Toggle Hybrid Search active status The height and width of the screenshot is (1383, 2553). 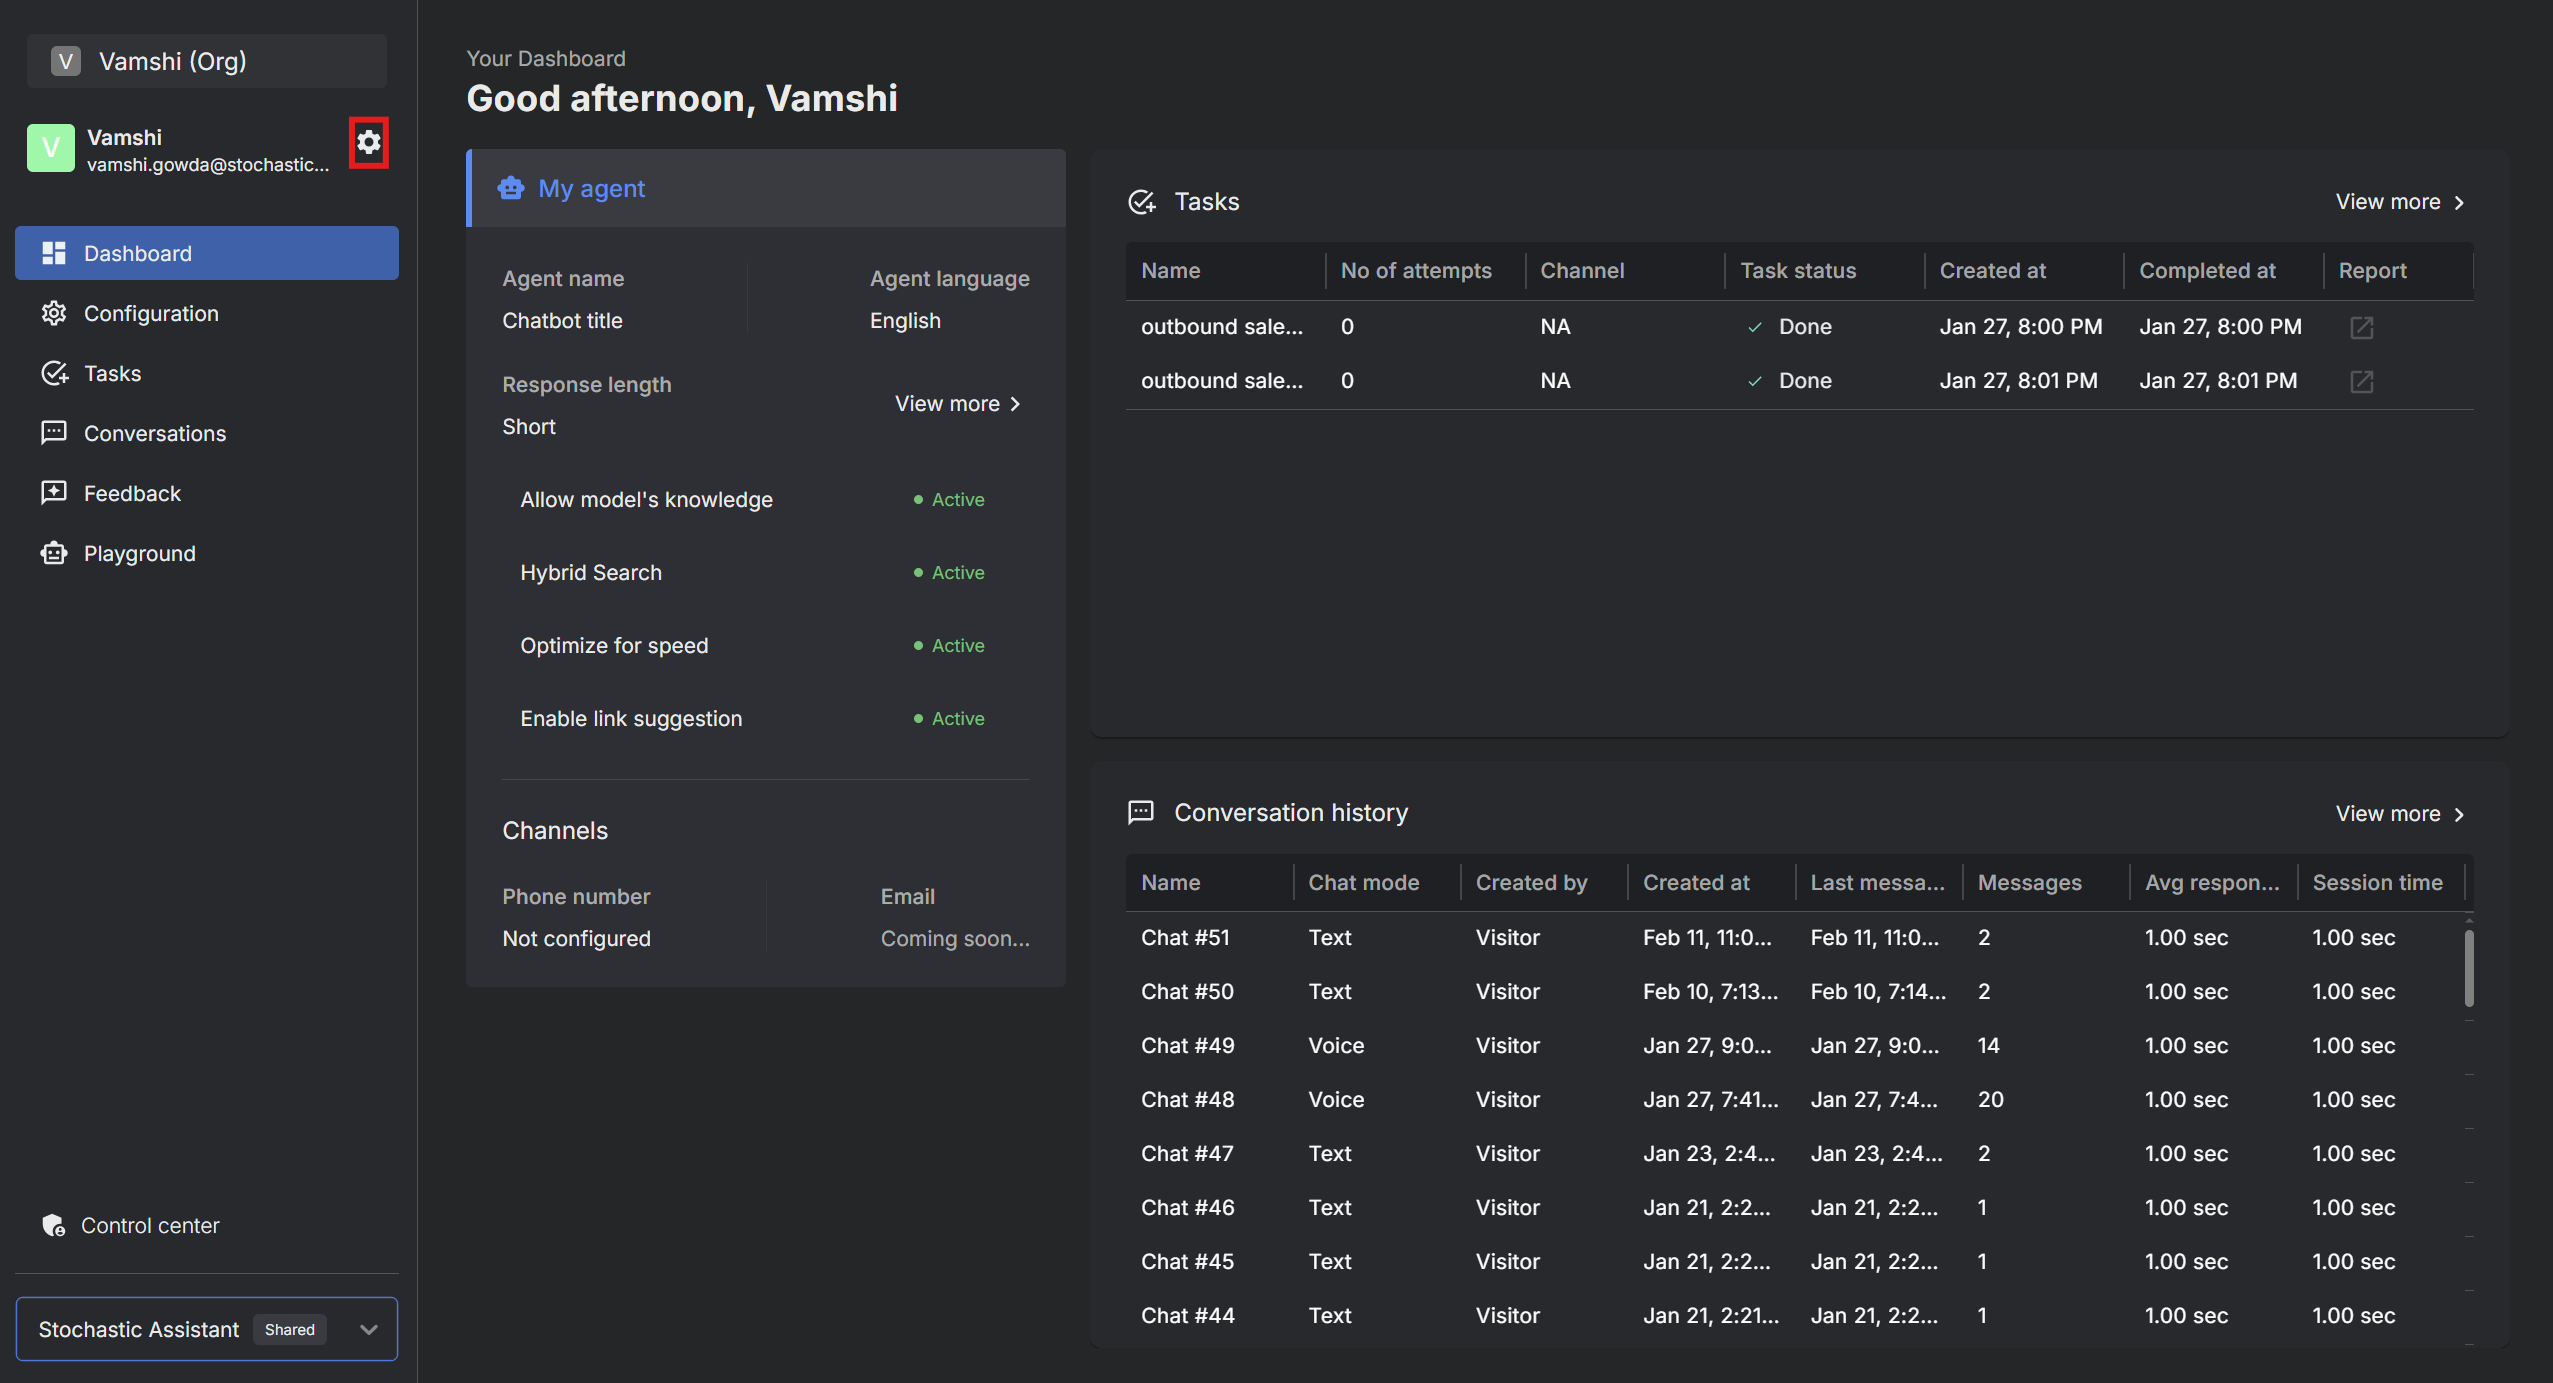[x=950, y=572]
